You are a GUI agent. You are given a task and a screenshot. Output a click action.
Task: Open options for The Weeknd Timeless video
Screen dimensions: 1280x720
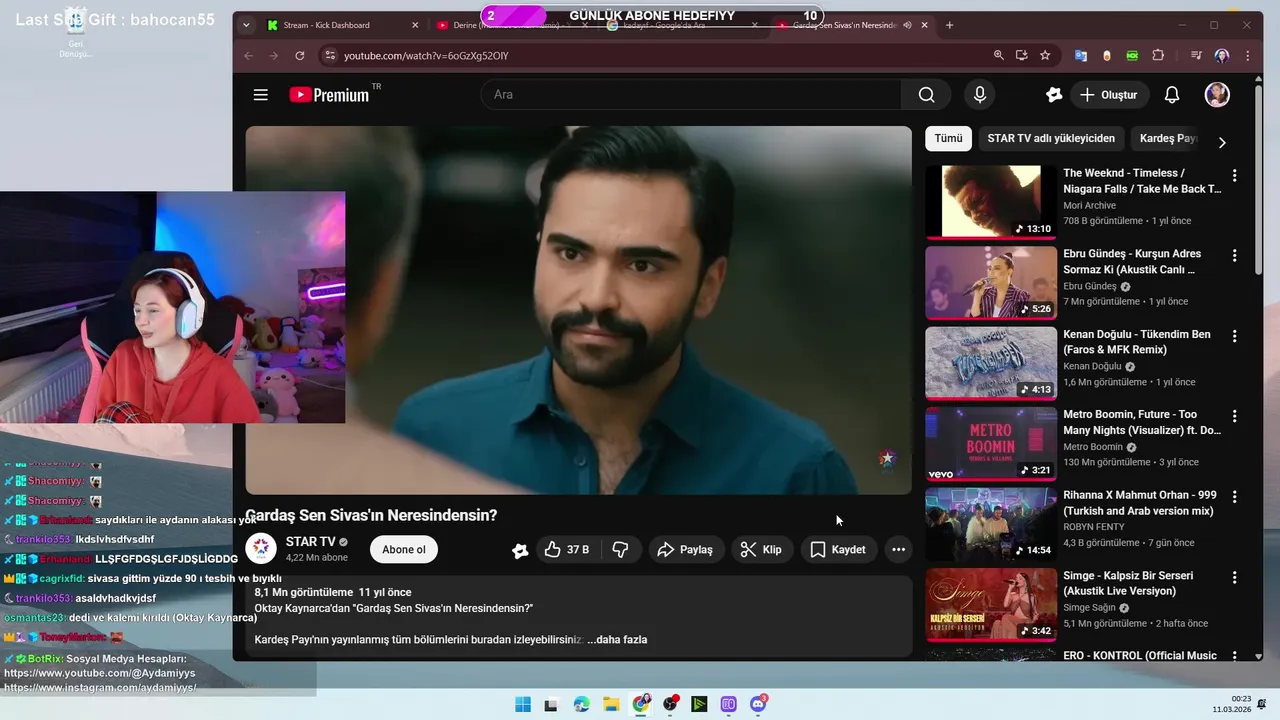point(1234,175)
